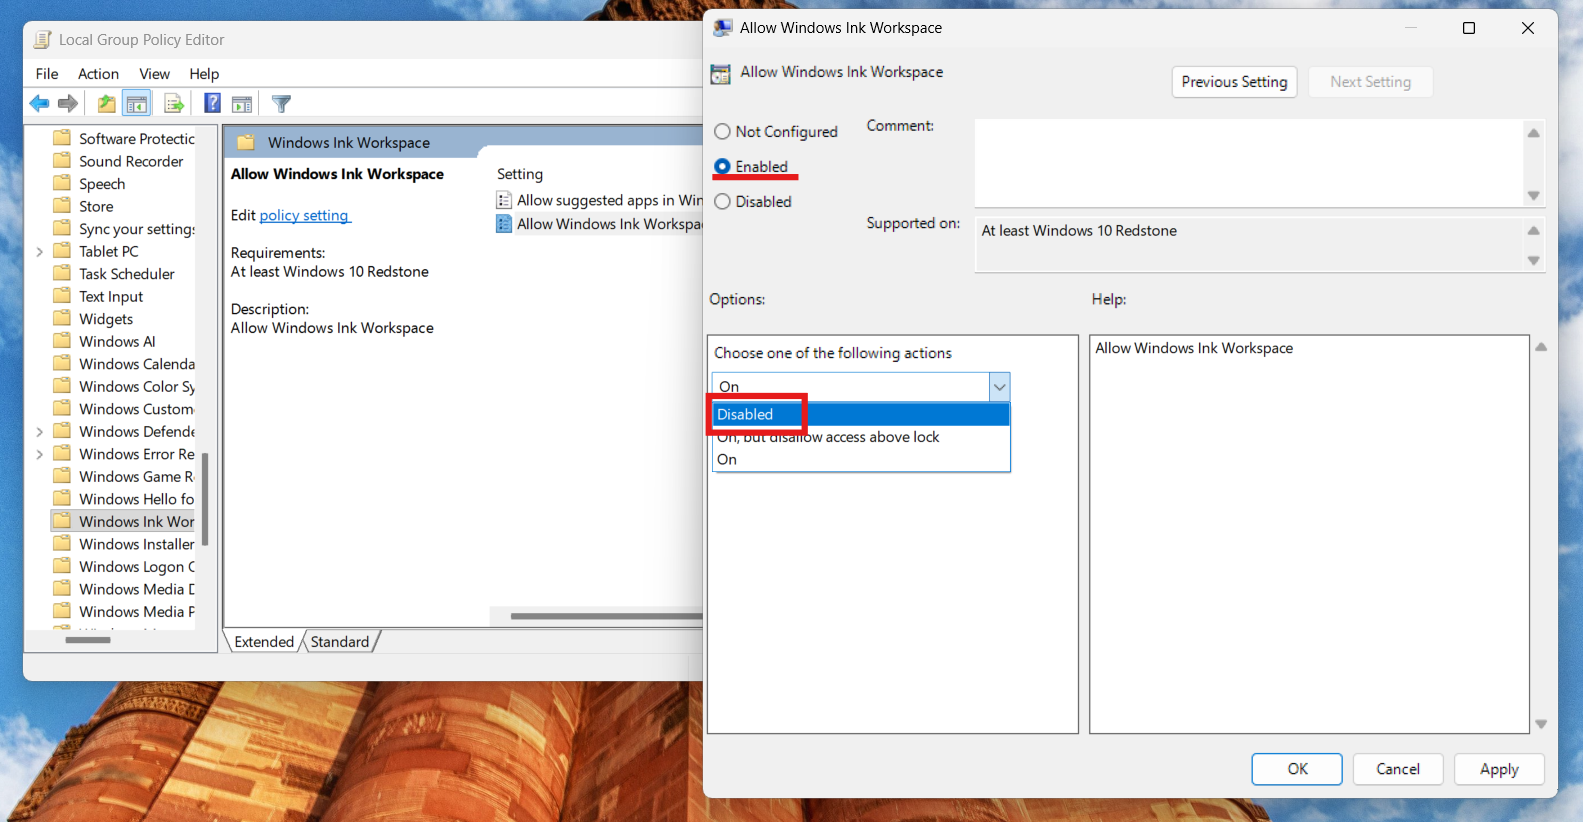Click the folder icon next to Sound Recorder
Screen dimensions: 1583x822
(62, 161)
